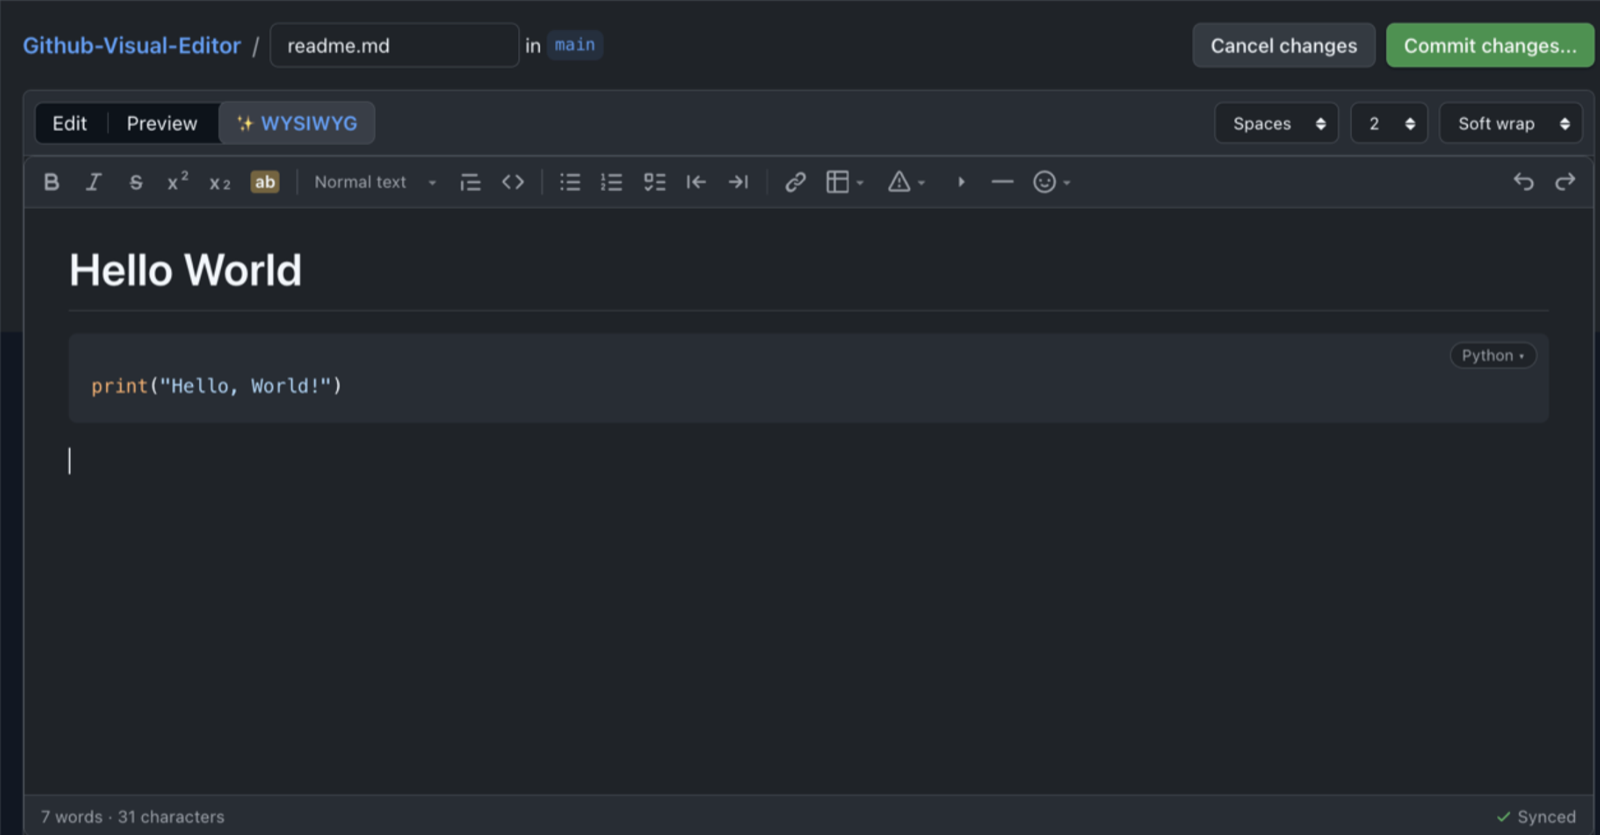
Task: Click the print("Hello, World!") code line
Action: pos(217,386)
